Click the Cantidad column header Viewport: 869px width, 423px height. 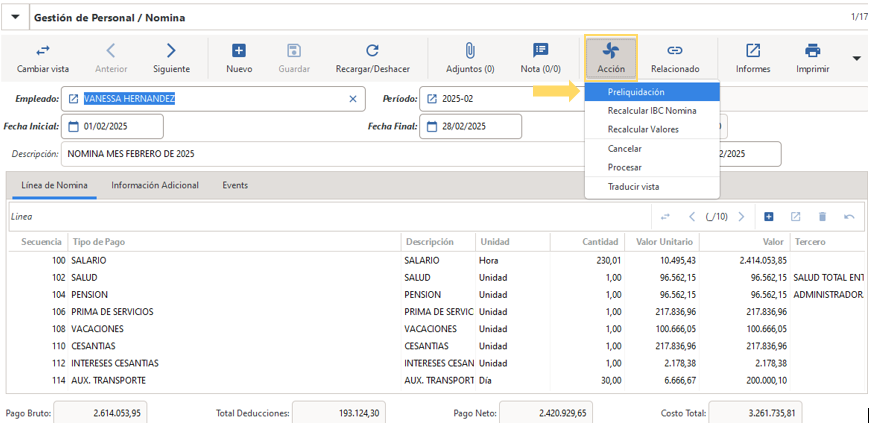tap(587, 242)
